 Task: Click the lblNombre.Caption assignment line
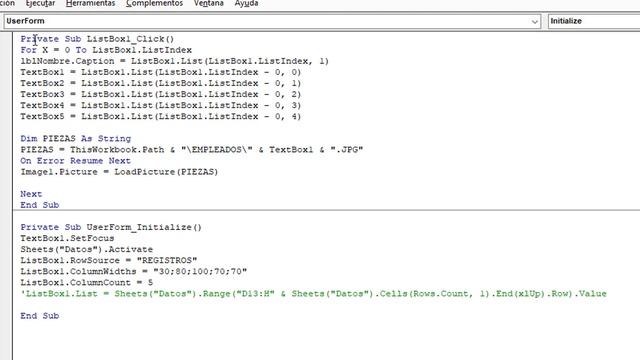click(x=174, y=61)
